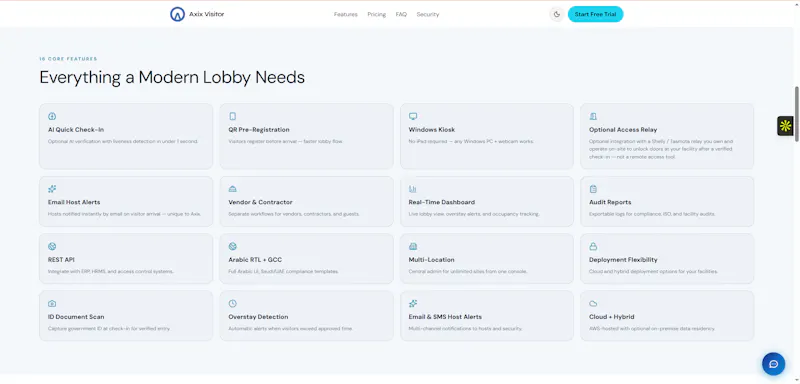800x384 pixels.
Task: Click the Full Arabic UI compliance description
Action: 283,272
